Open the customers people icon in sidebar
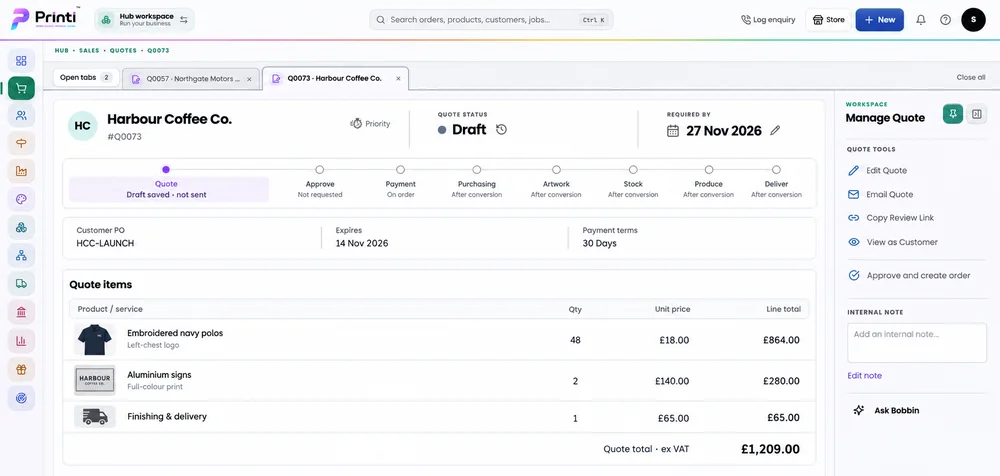Screen dimensions: 1000x476 point(21,115)
